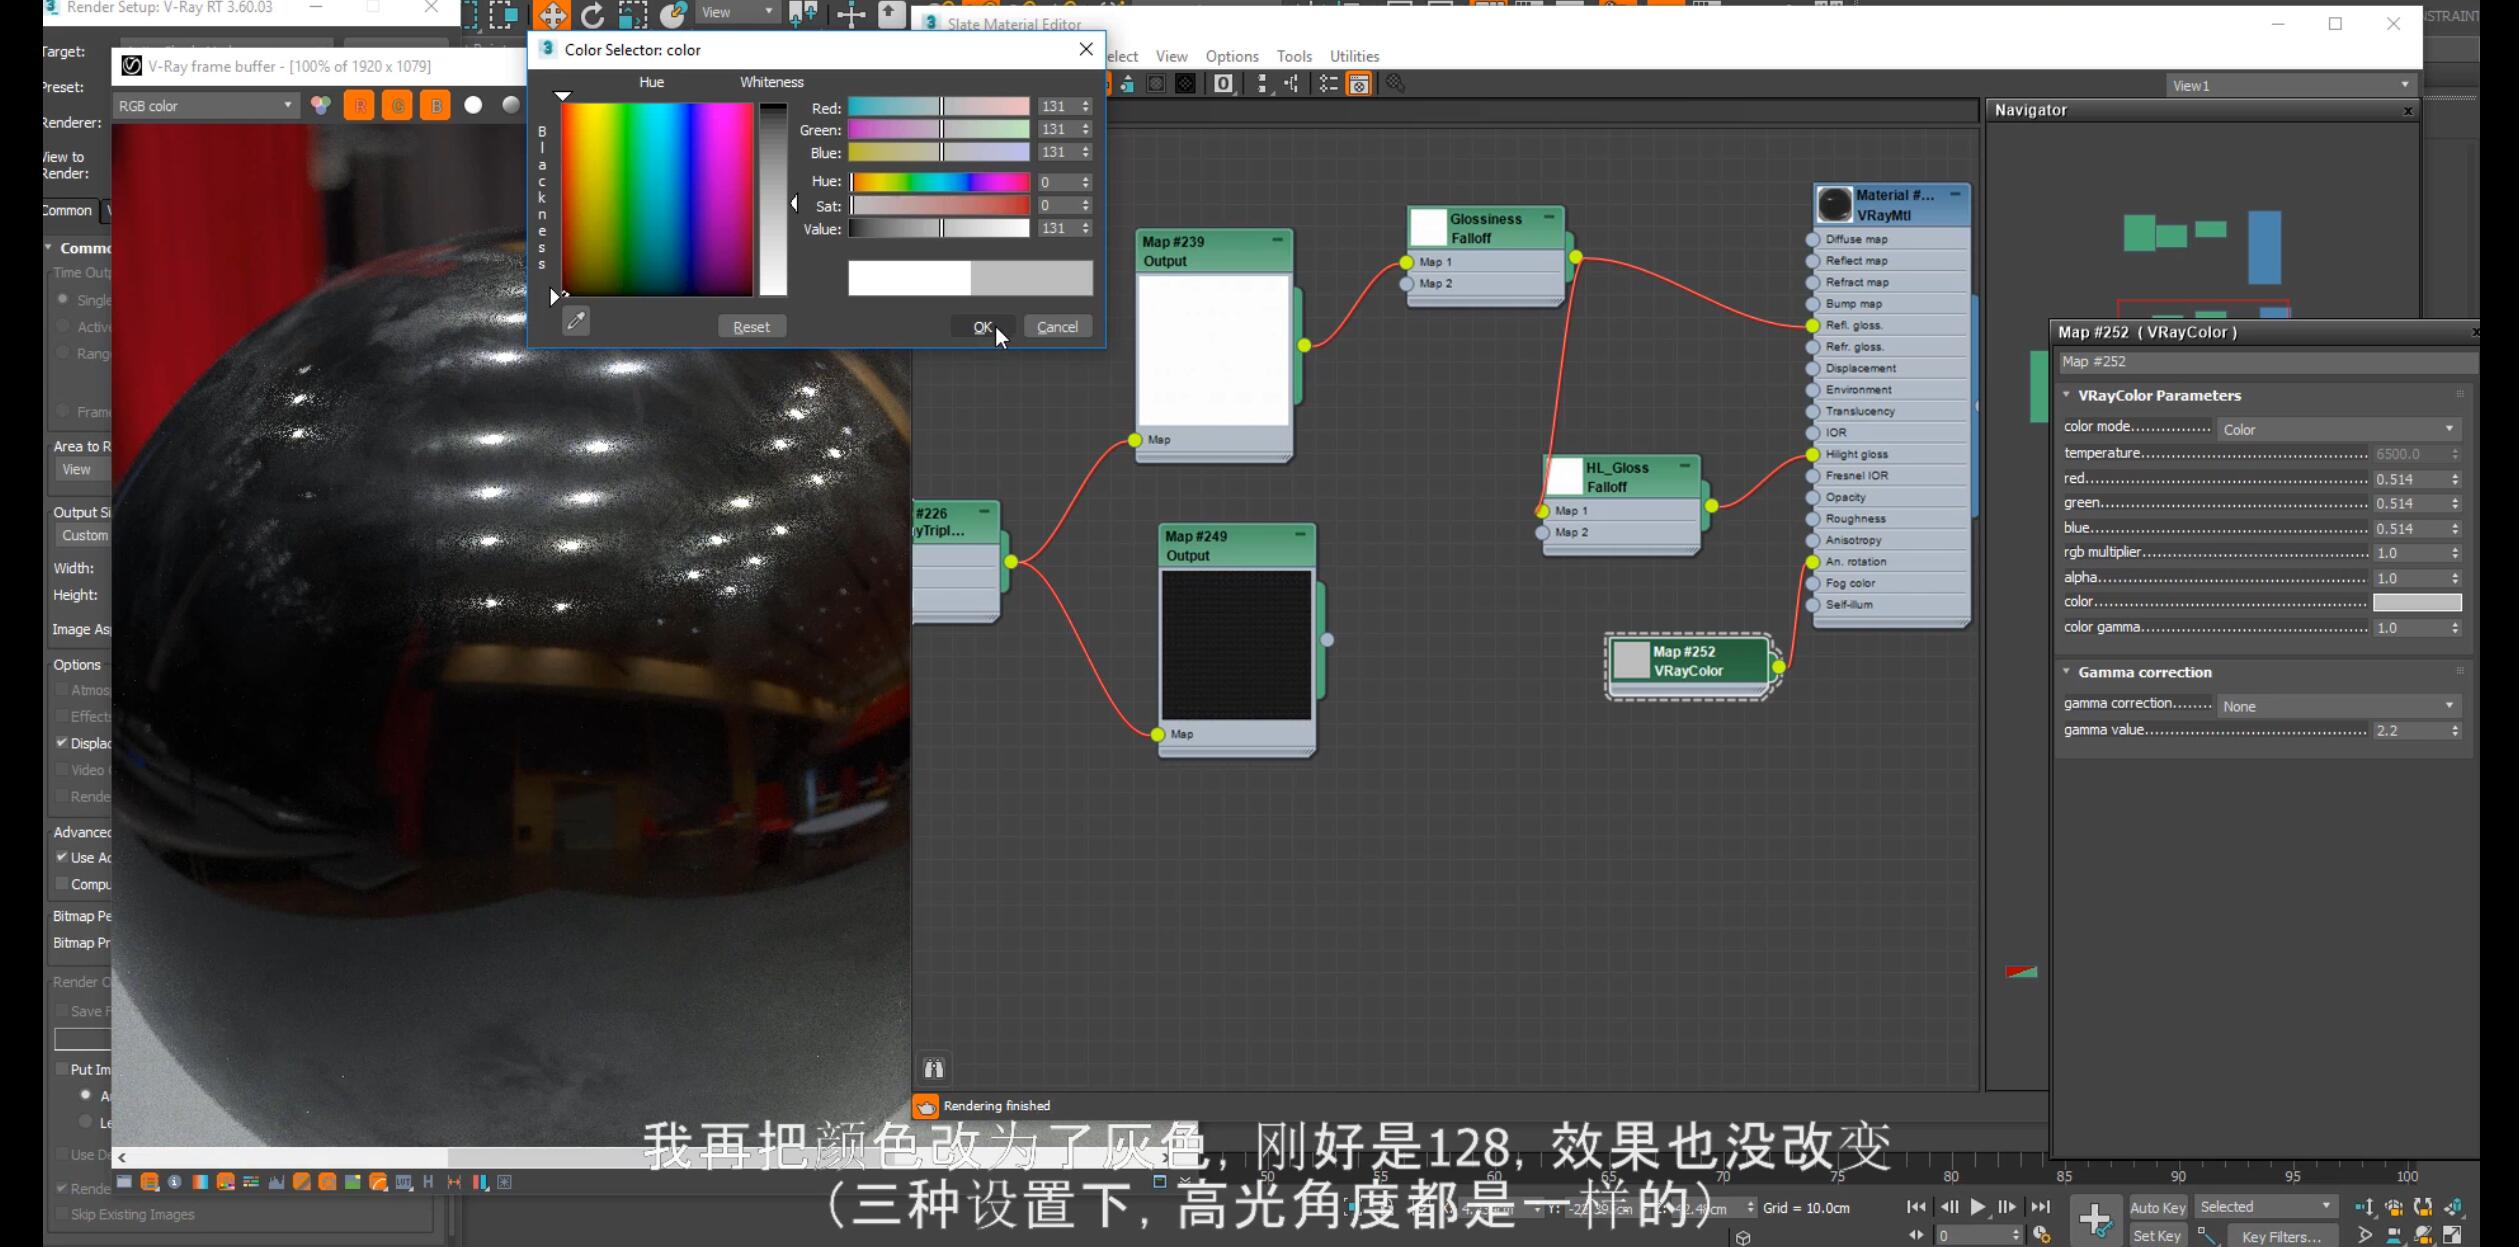2519x1247 pixels.
Task: Open the Options menu in Slate editor
Action: point(1231,56)
